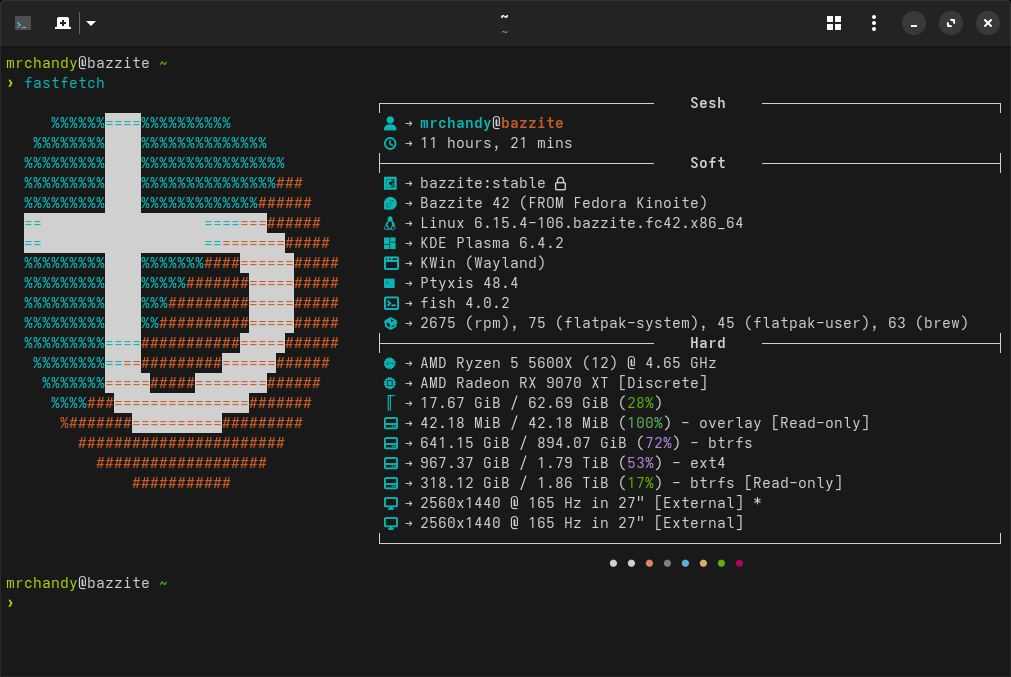This screenshot has width=1011, height=677.
Task: Click the 'Linux 6.15.4-106.bazzite.fc42.x86_64' text
Action: coord(582,223)
